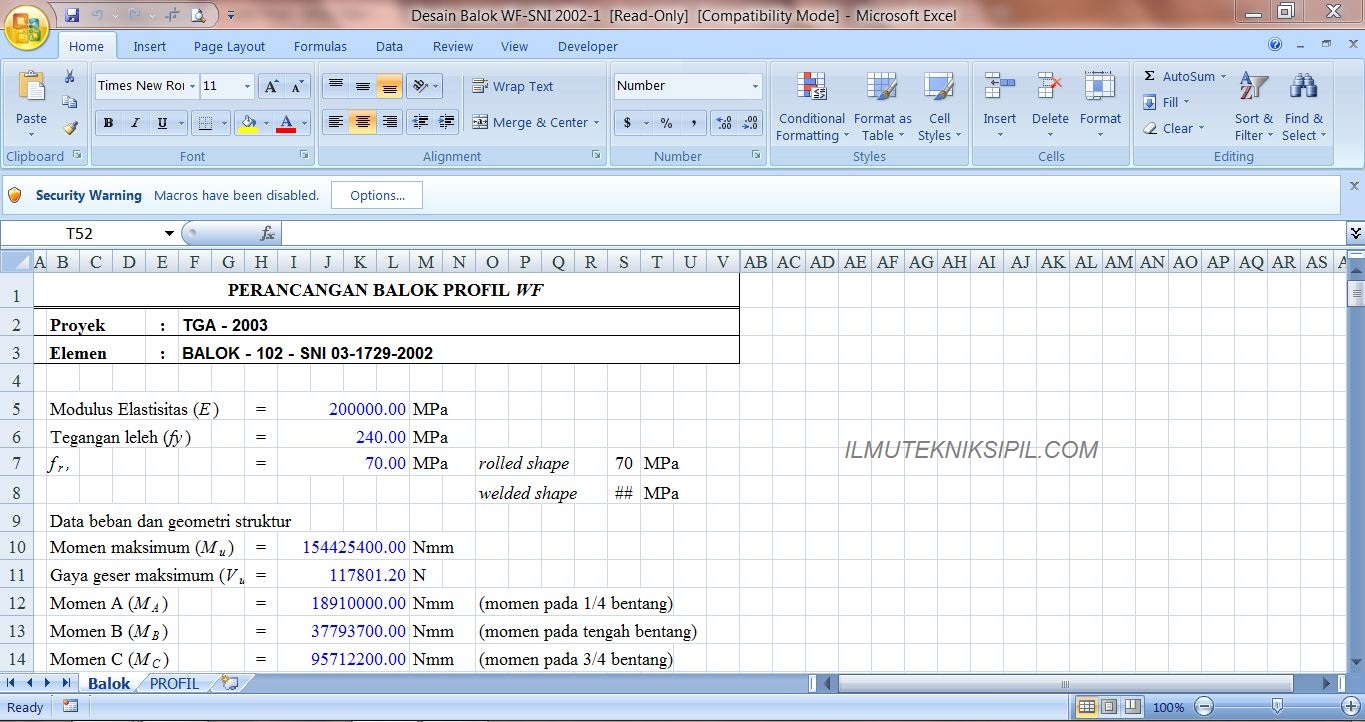Open the Review tab
1365x722 pixels.
point(453,46)
